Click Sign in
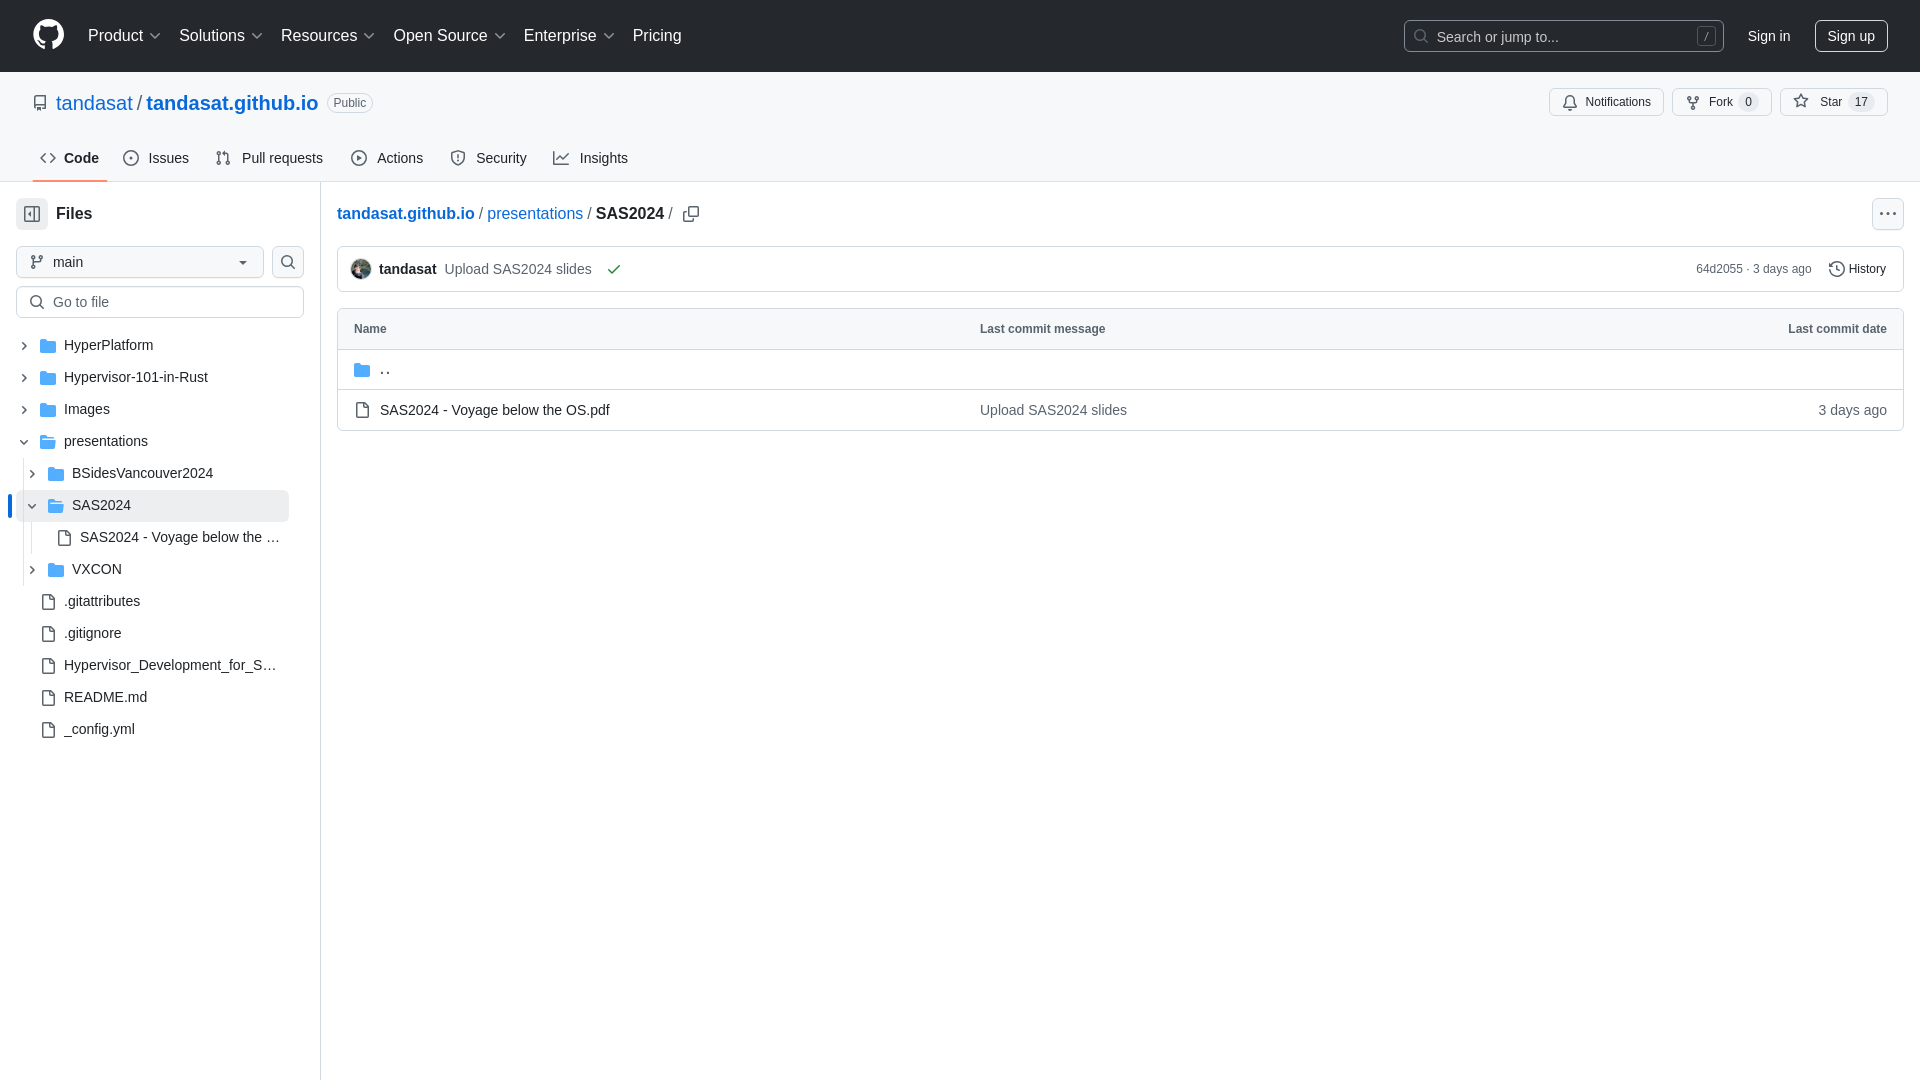 coord(1769,36)
